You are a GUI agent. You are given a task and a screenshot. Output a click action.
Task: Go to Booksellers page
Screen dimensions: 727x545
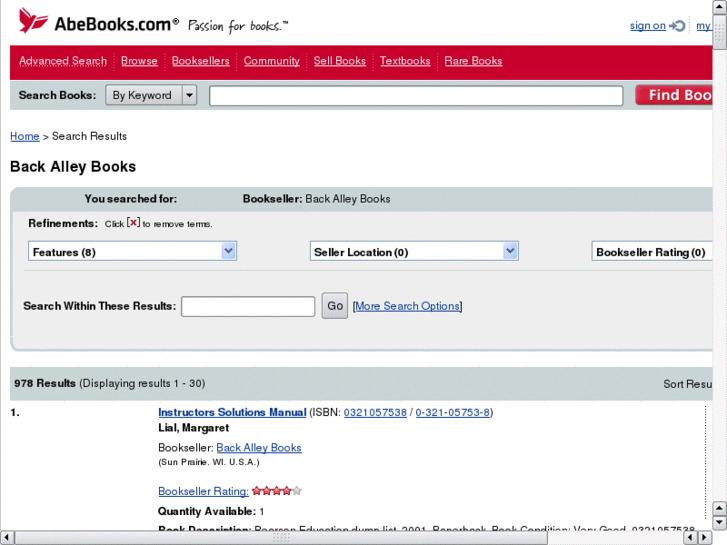coord(201,61)
